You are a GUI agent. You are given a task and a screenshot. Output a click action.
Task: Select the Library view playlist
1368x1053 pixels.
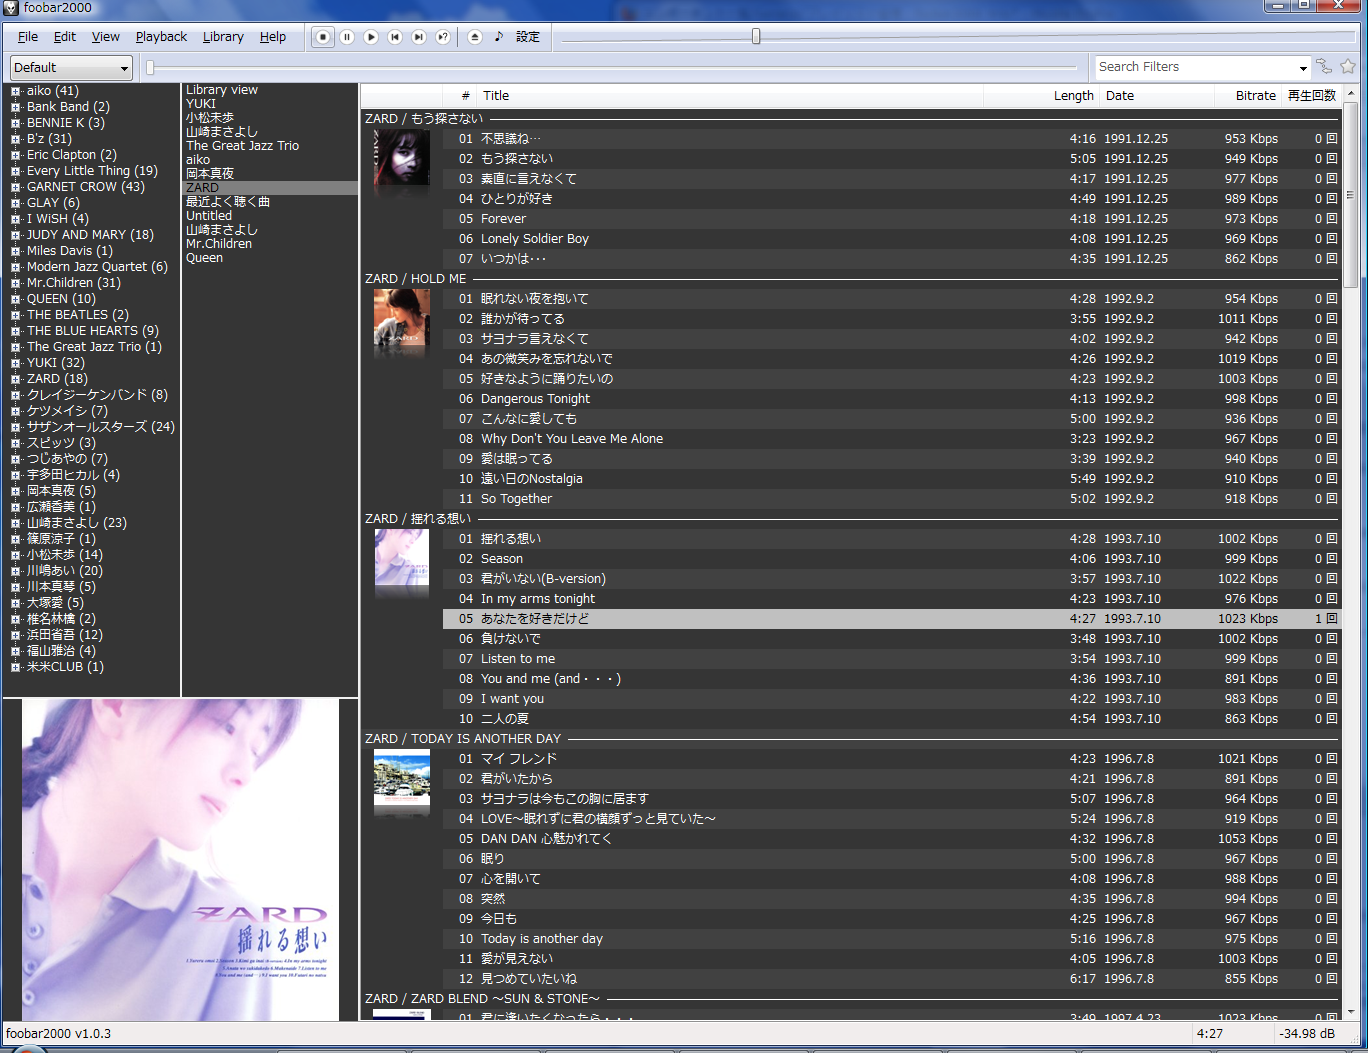pyautogui.click(x=222, y=90)
